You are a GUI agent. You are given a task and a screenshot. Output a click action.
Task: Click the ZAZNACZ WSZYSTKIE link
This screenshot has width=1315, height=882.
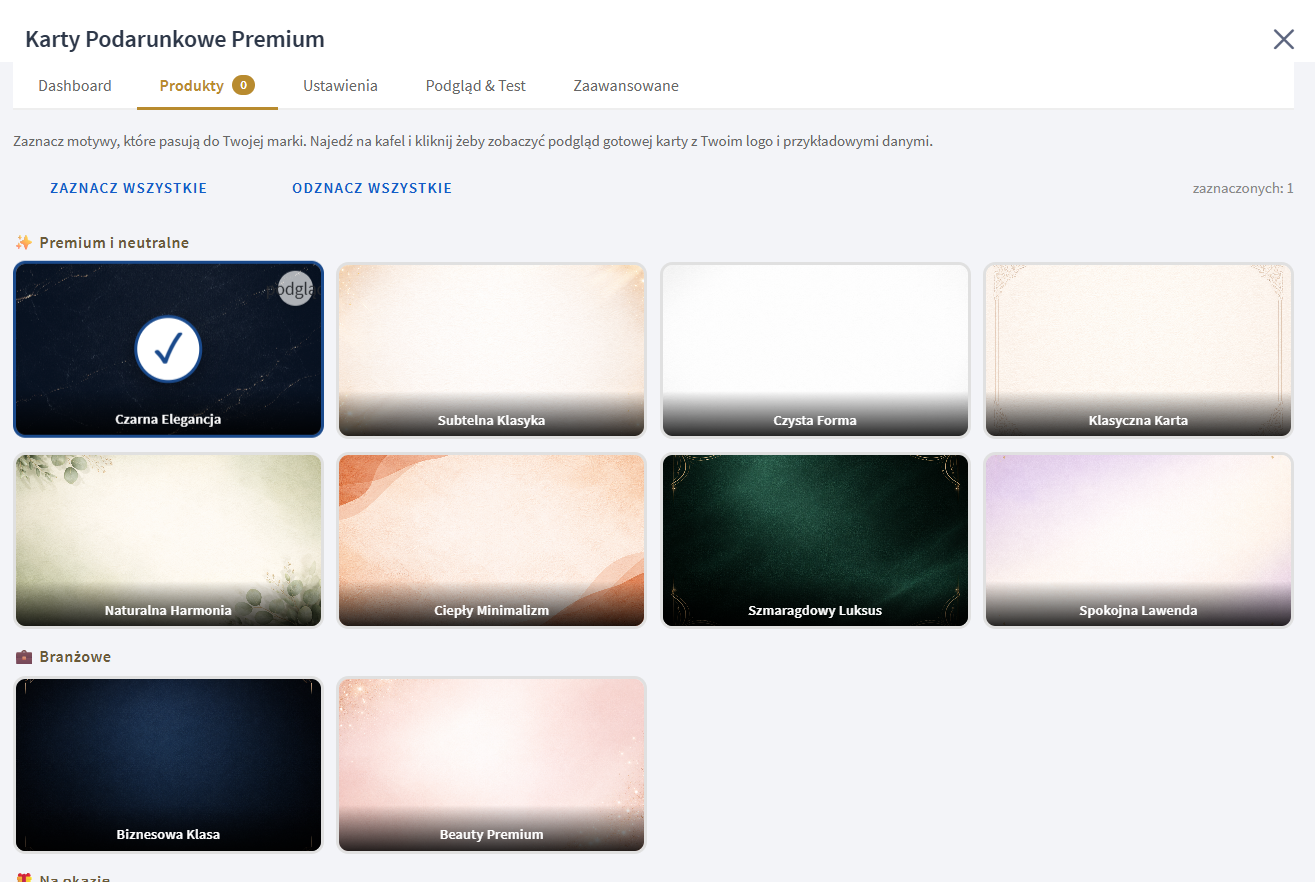coord(128,188)
